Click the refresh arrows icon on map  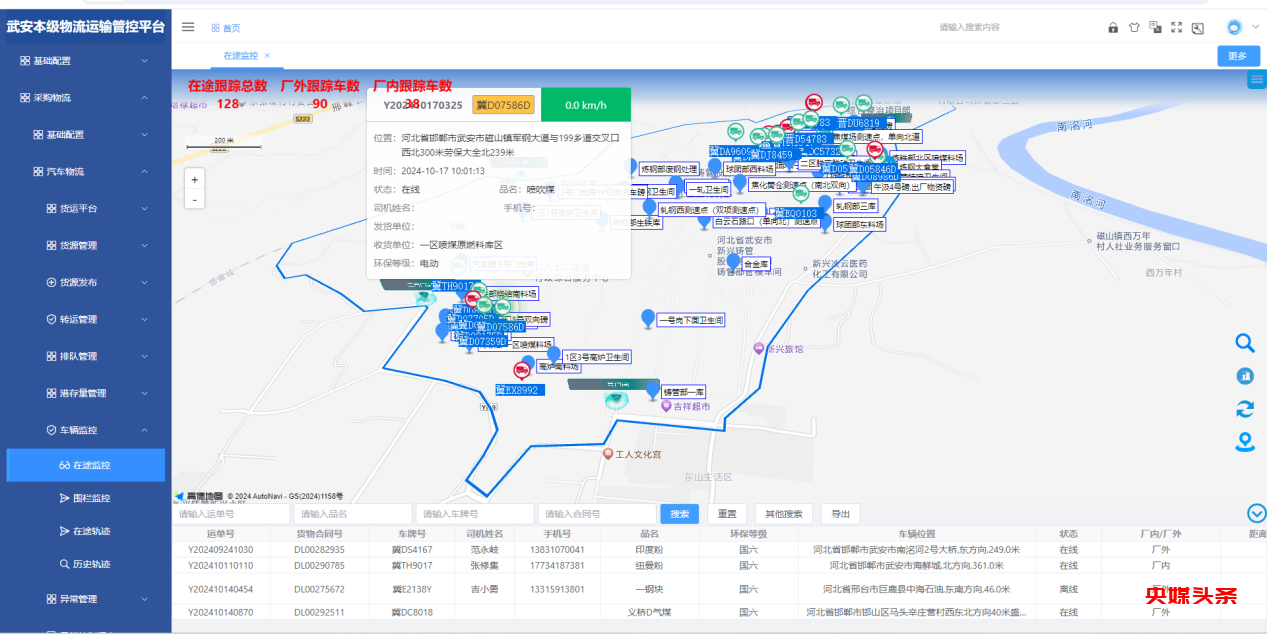(1245, 408)
